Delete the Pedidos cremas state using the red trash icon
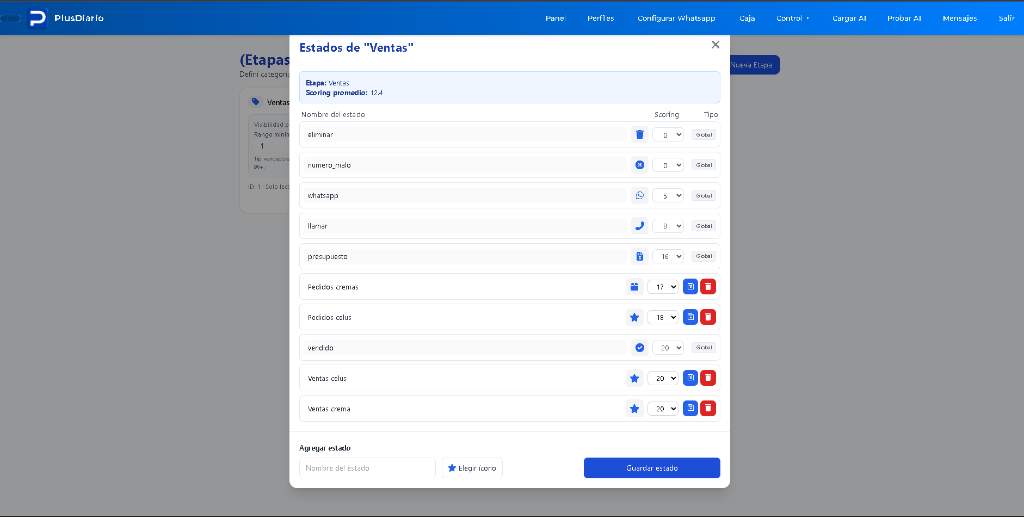 pos(708,287)
